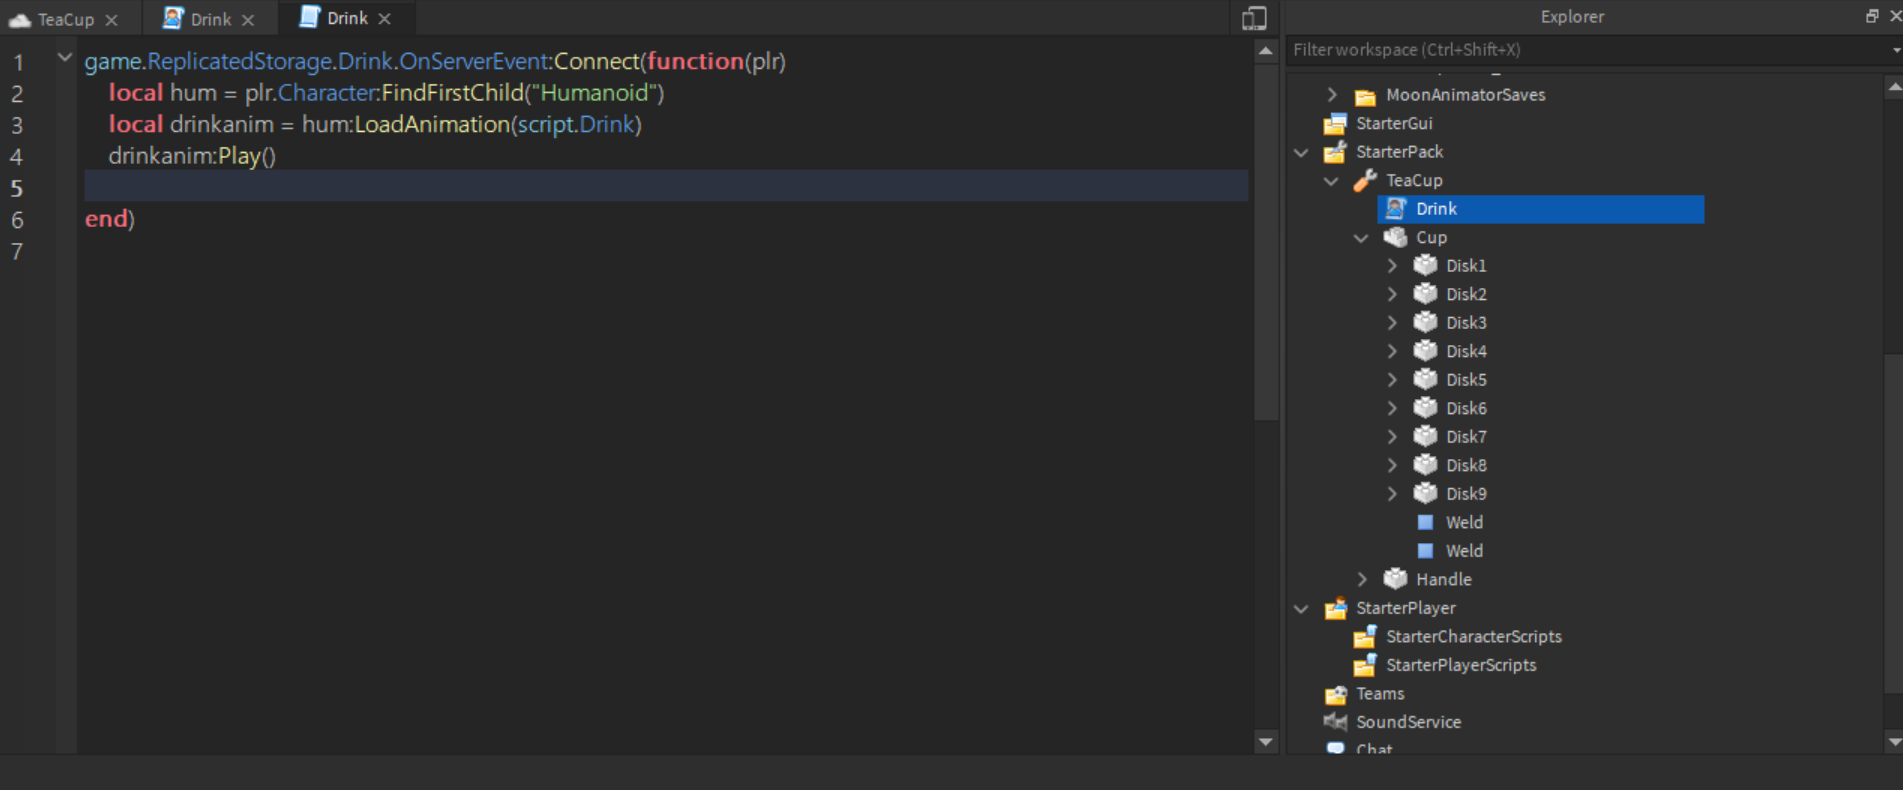1903x790 pixels.
Task: Collapse the Cup model node
Action: click(x=1361, y=238)
